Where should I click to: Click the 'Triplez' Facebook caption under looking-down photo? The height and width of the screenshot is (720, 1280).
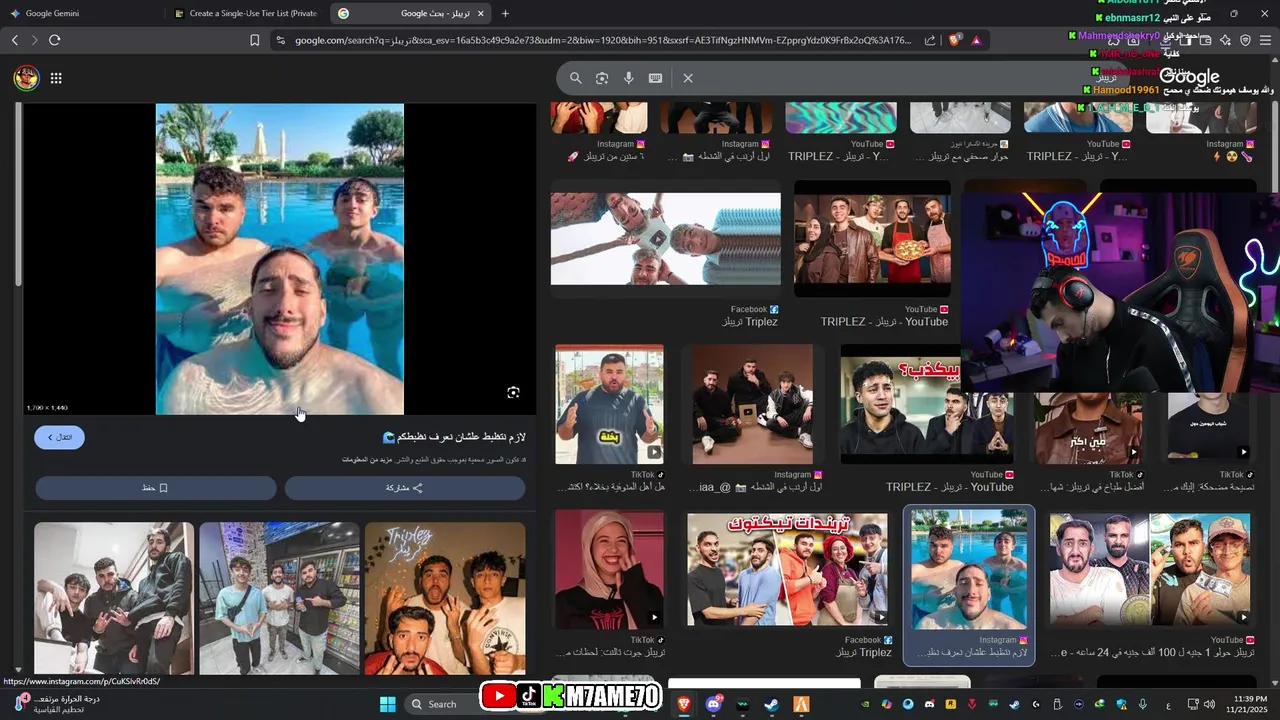tap(750, 322)
